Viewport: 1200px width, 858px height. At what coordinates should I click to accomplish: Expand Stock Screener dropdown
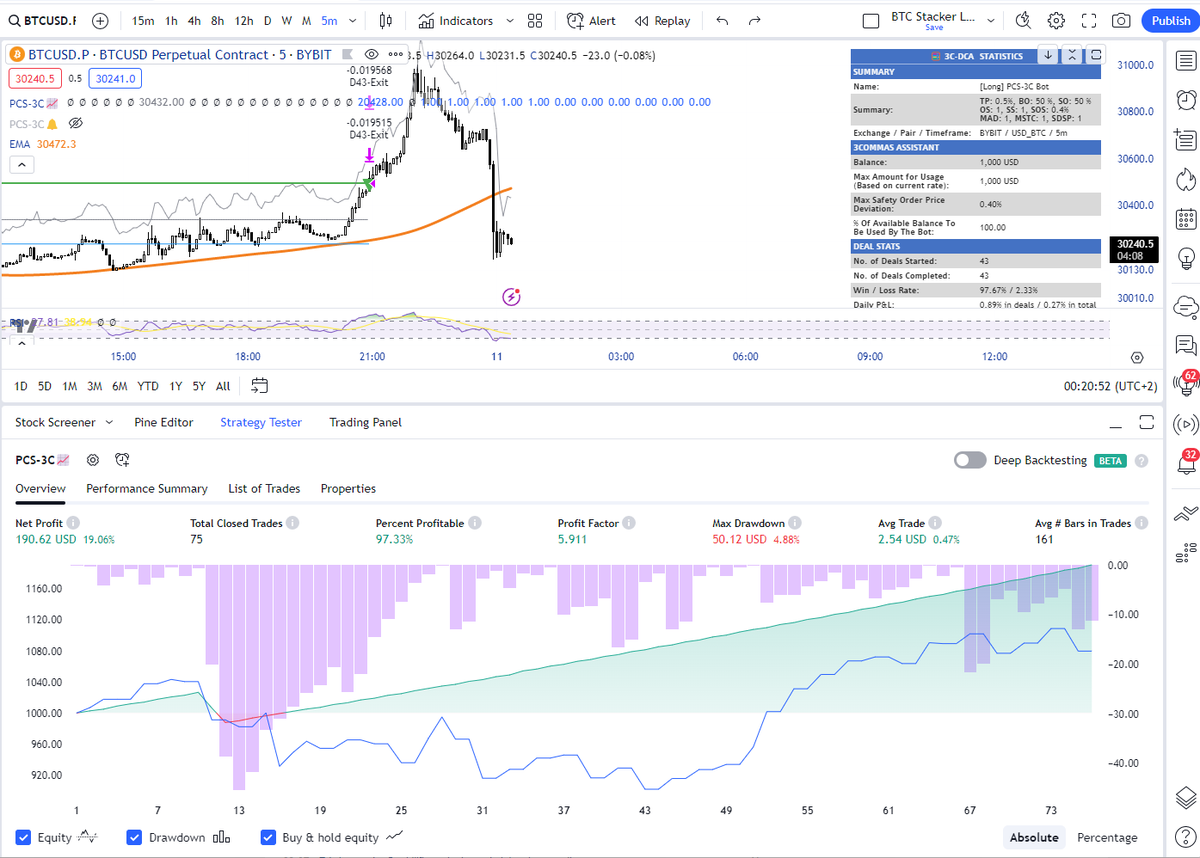109,422
